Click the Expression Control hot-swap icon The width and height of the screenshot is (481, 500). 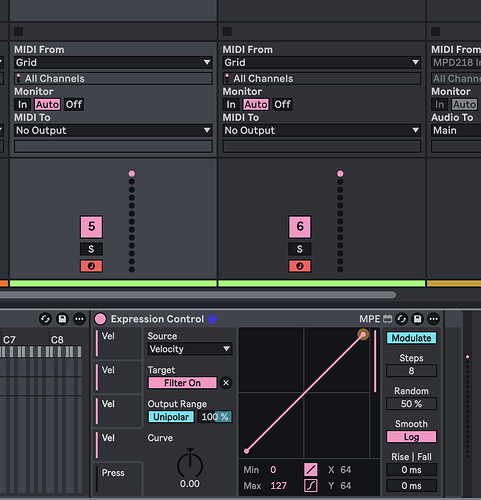pyautogui.click(x=402, y=319)
